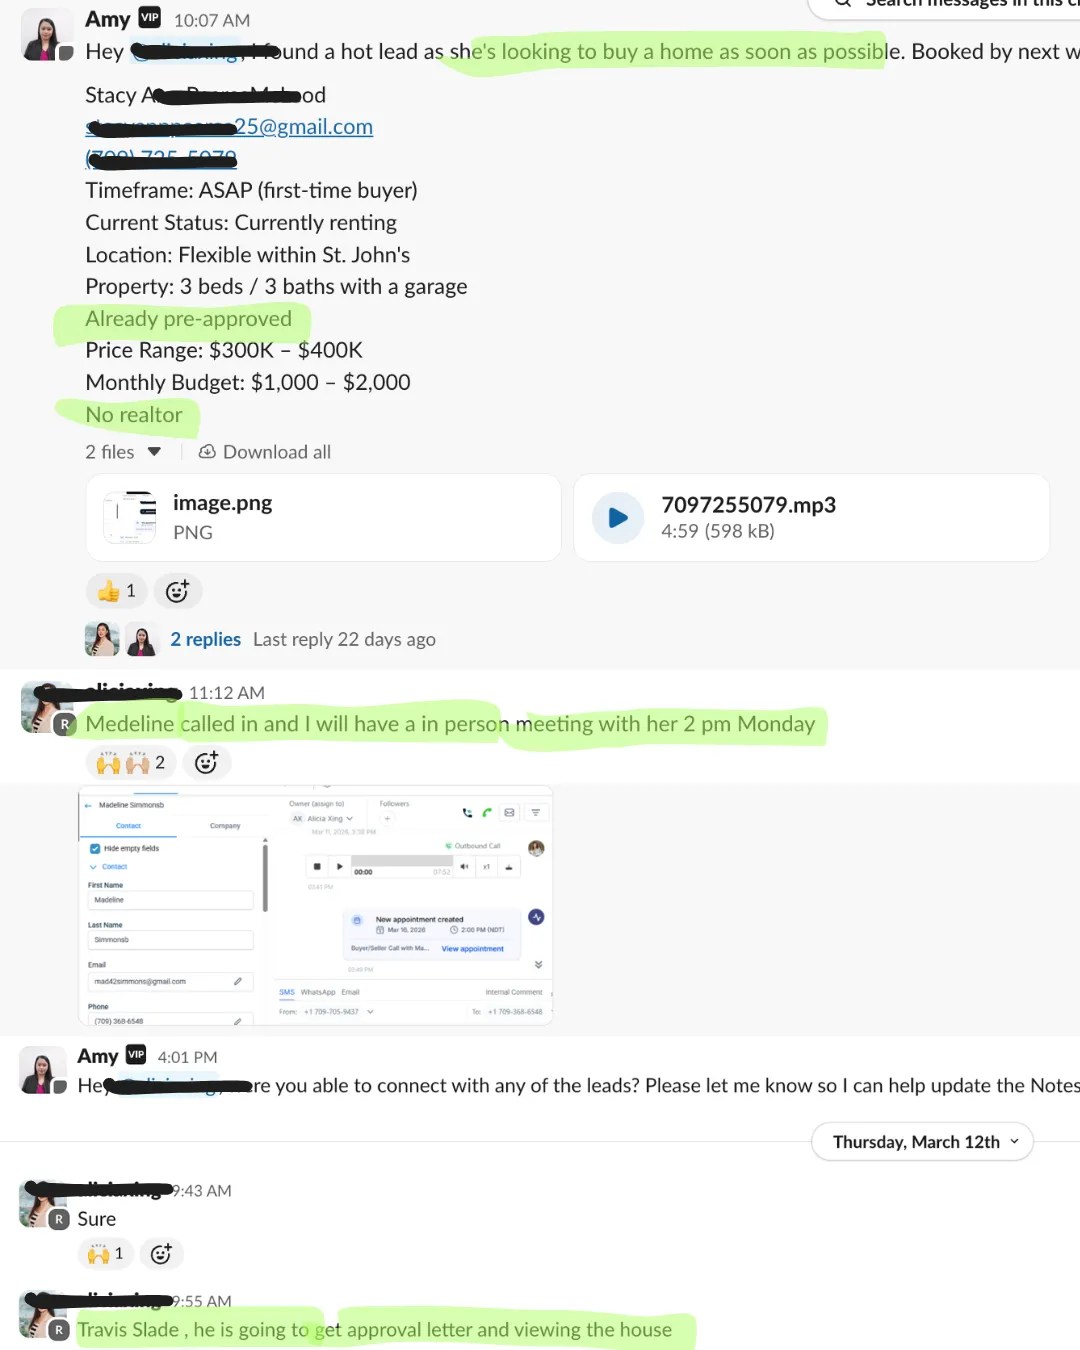Click the Download all cloud icon
This screenshot has height=1350, width=1080.
207,452
